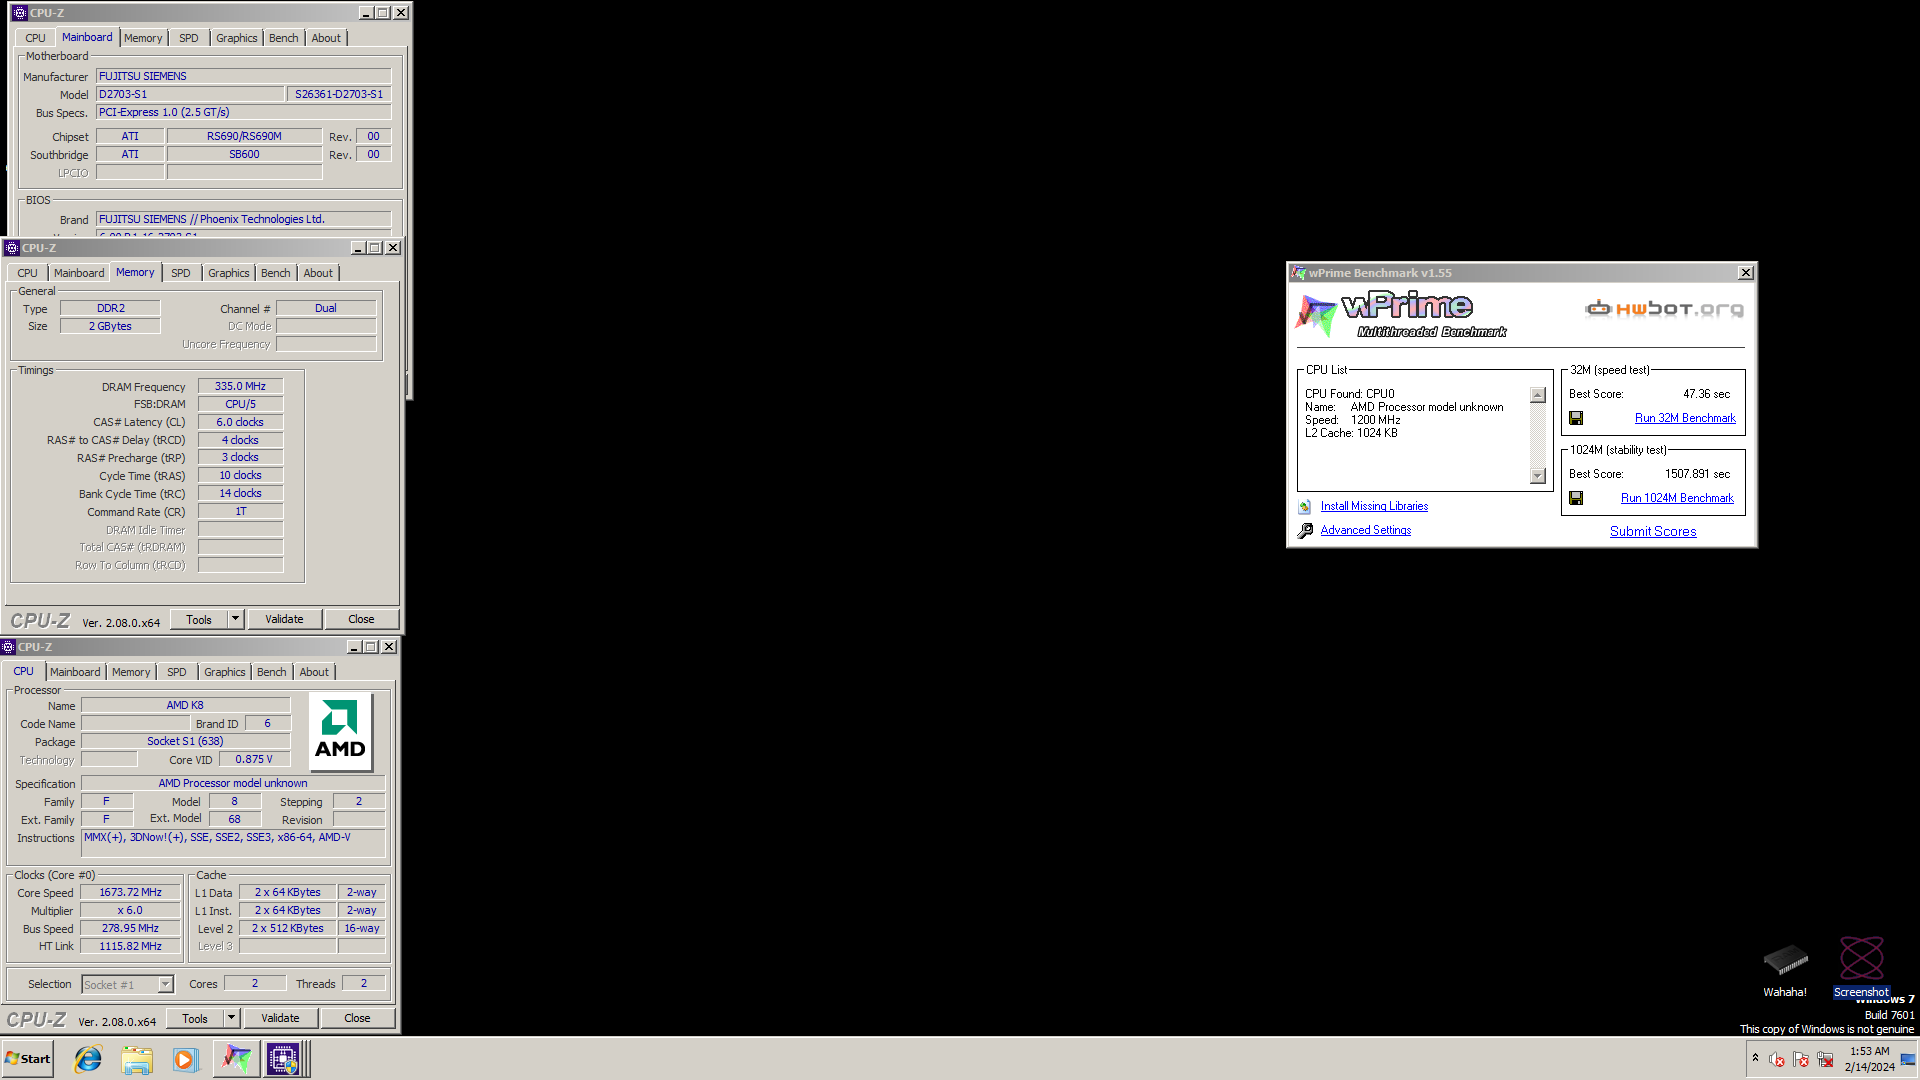Open Tools dropdown arrow in CPU window

tap(231, 1018)
